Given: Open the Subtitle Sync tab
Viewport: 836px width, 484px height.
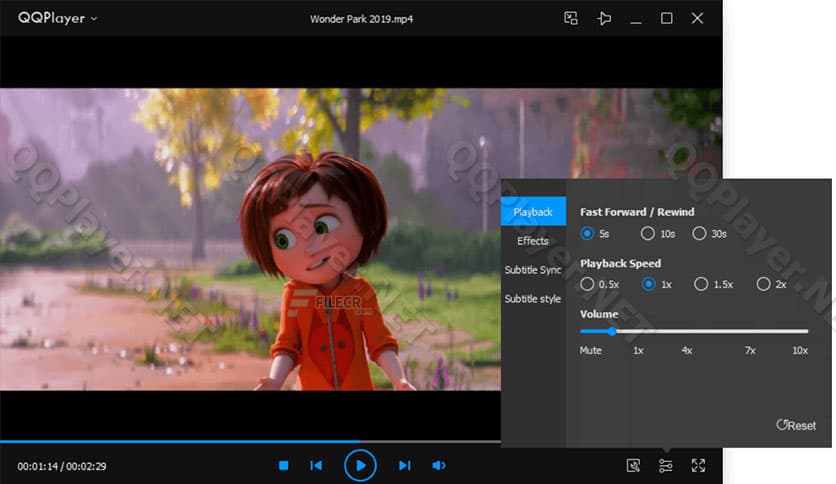Looking at the screenshot, I should pos(533,270).
